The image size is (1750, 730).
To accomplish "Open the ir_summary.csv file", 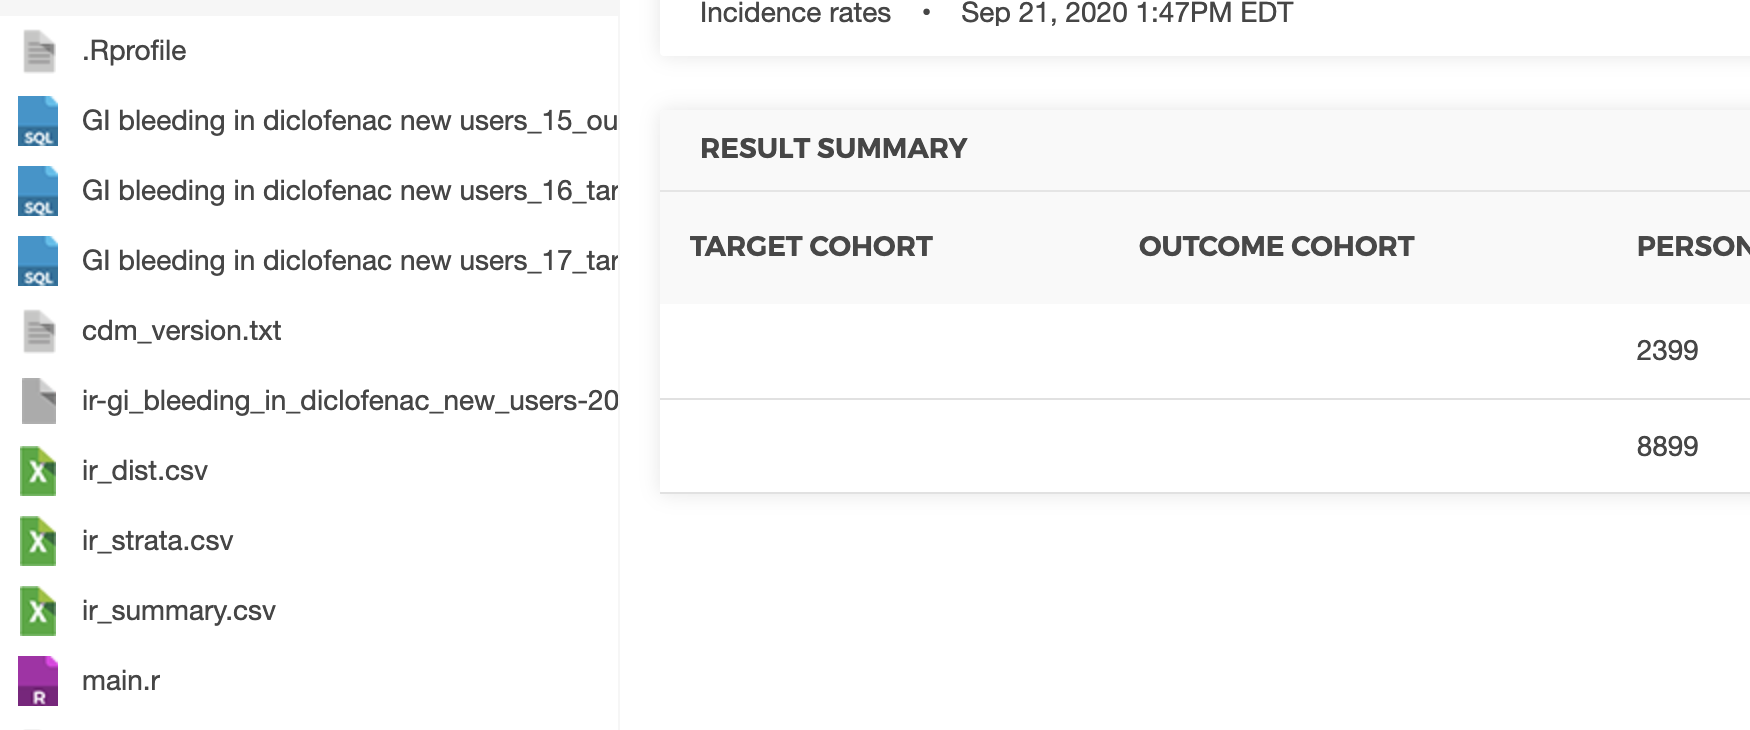I will (179, 611).
